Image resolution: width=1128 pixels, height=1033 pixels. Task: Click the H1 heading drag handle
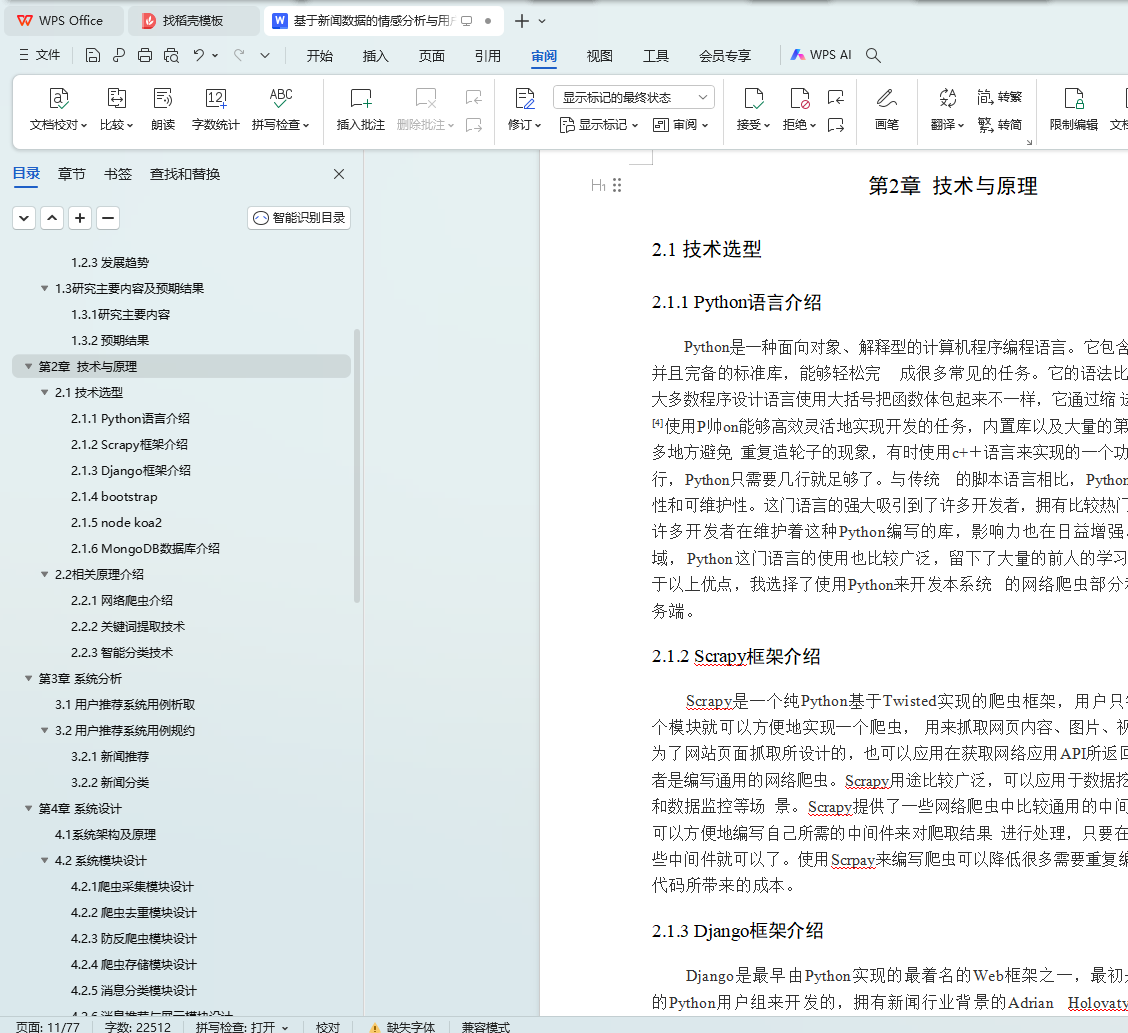[617, 186]
